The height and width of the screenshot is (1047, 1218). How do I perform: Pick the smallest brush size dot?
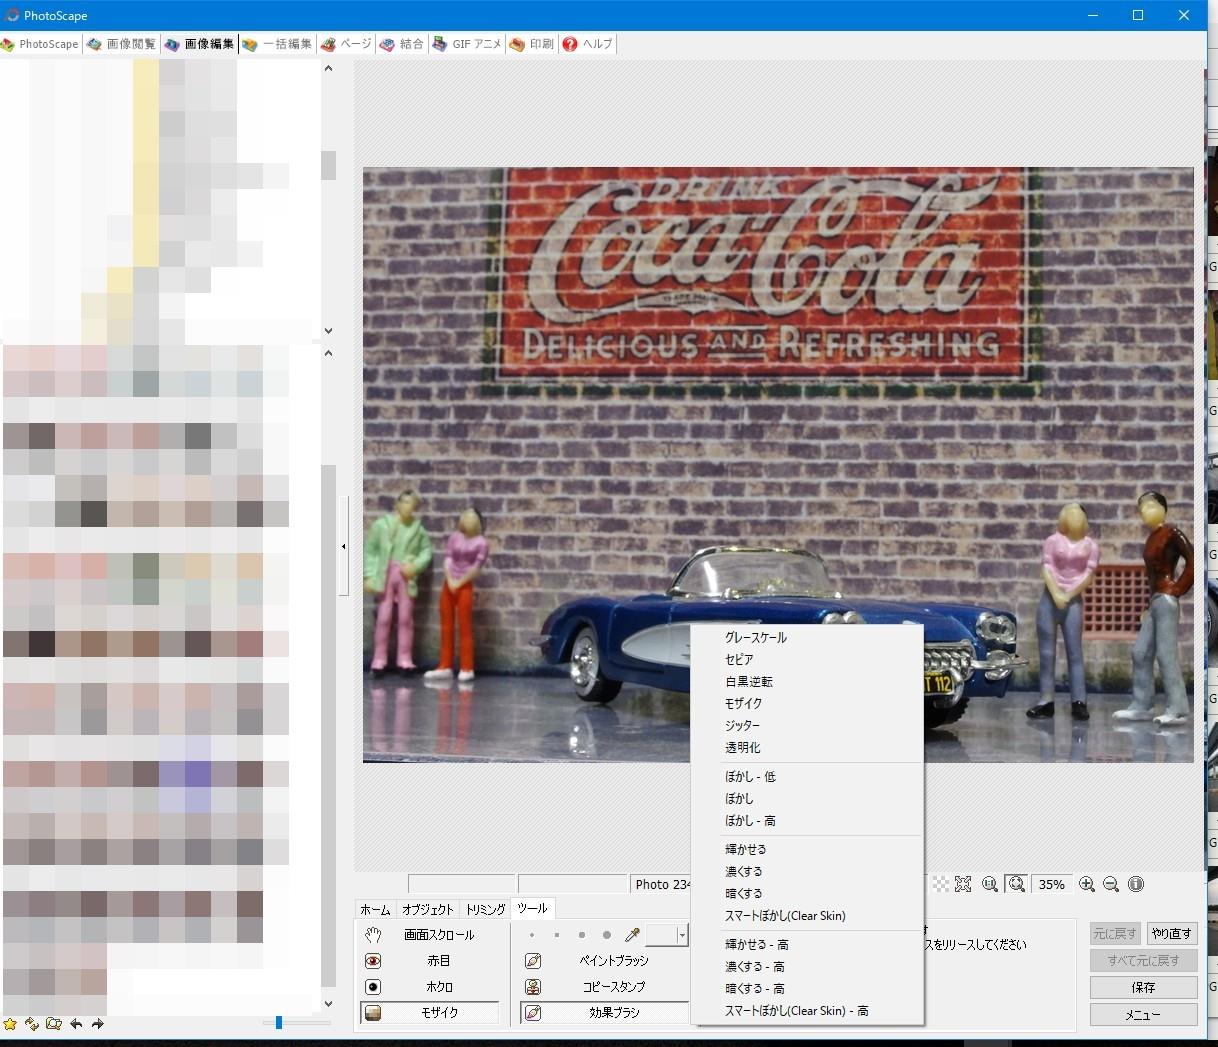[532, 936]
